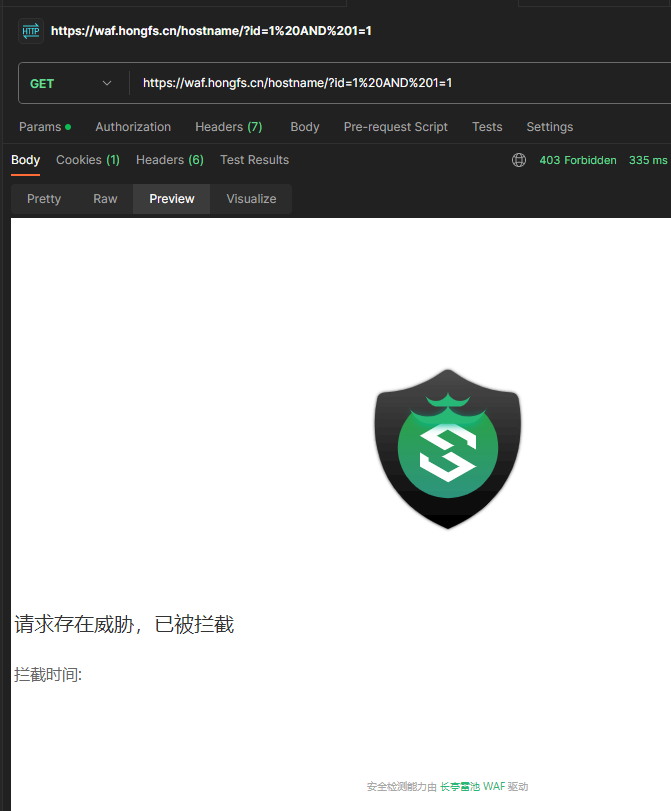Click the chevron arrow next to GET
Screen dimensions: 671x811
click(x=107, y=83)
